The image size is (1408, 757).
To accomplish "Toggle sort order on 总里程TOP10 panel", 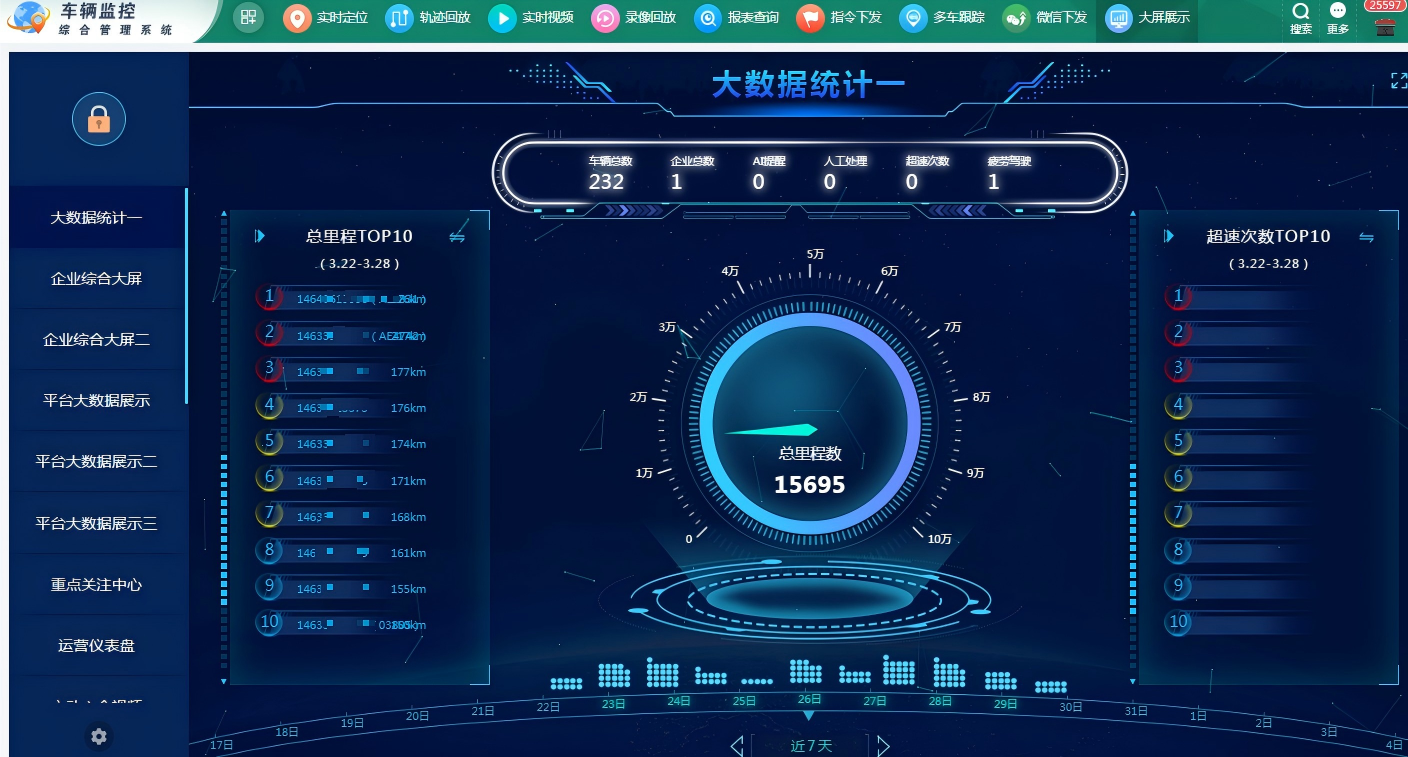I will tap(458, 236).
